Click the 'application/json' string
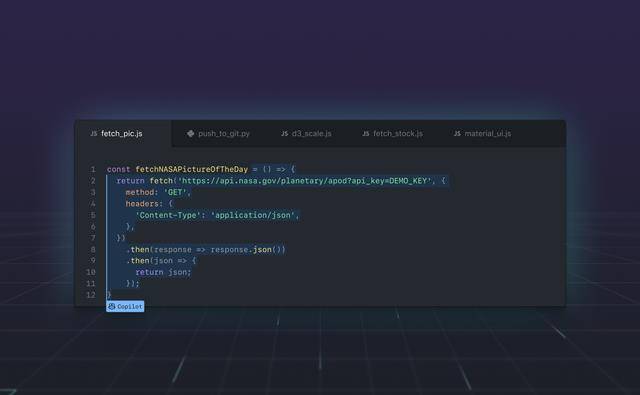Viewport: 640px width, 395px height. point(253,215)
